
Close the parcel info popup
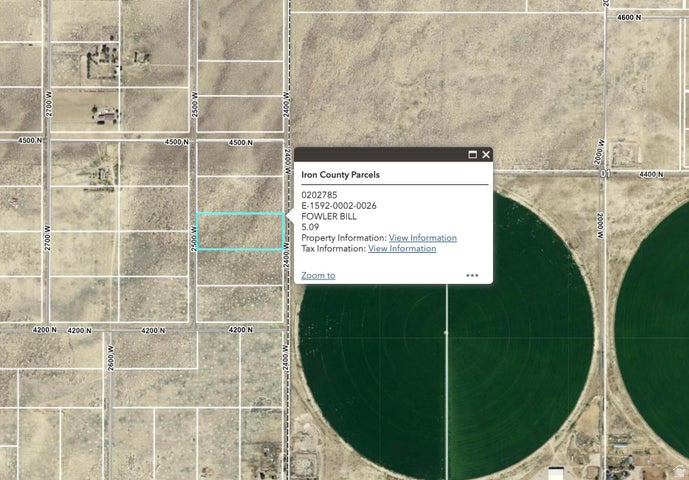point(486,155)
